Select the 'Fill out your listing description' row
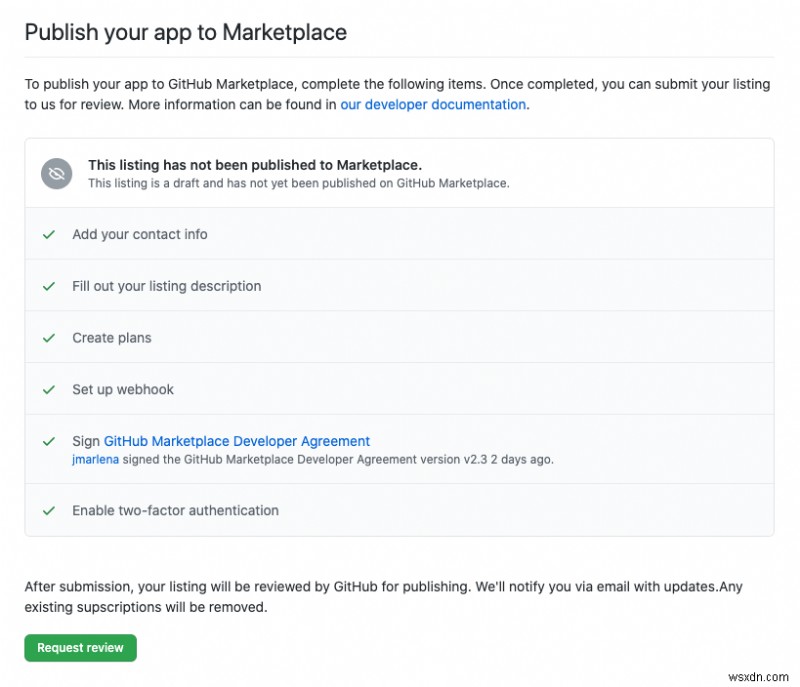The height and width of the screenshot is (687, 800). pyautogui.click(x=166, y=286)
